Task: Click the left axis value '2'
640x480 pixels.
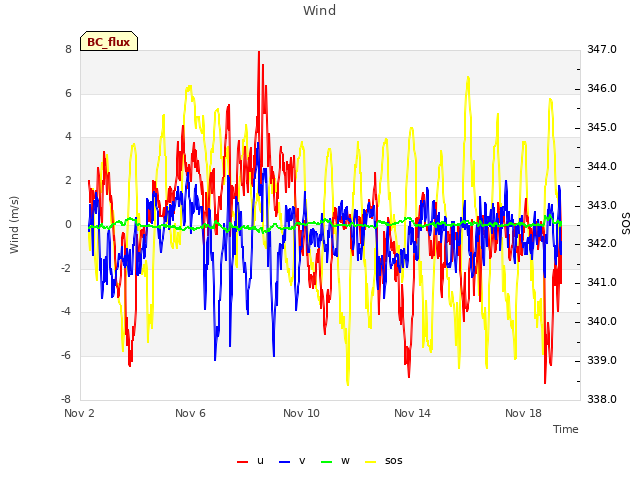Action: pyautogui.click(x=68, y=180)
